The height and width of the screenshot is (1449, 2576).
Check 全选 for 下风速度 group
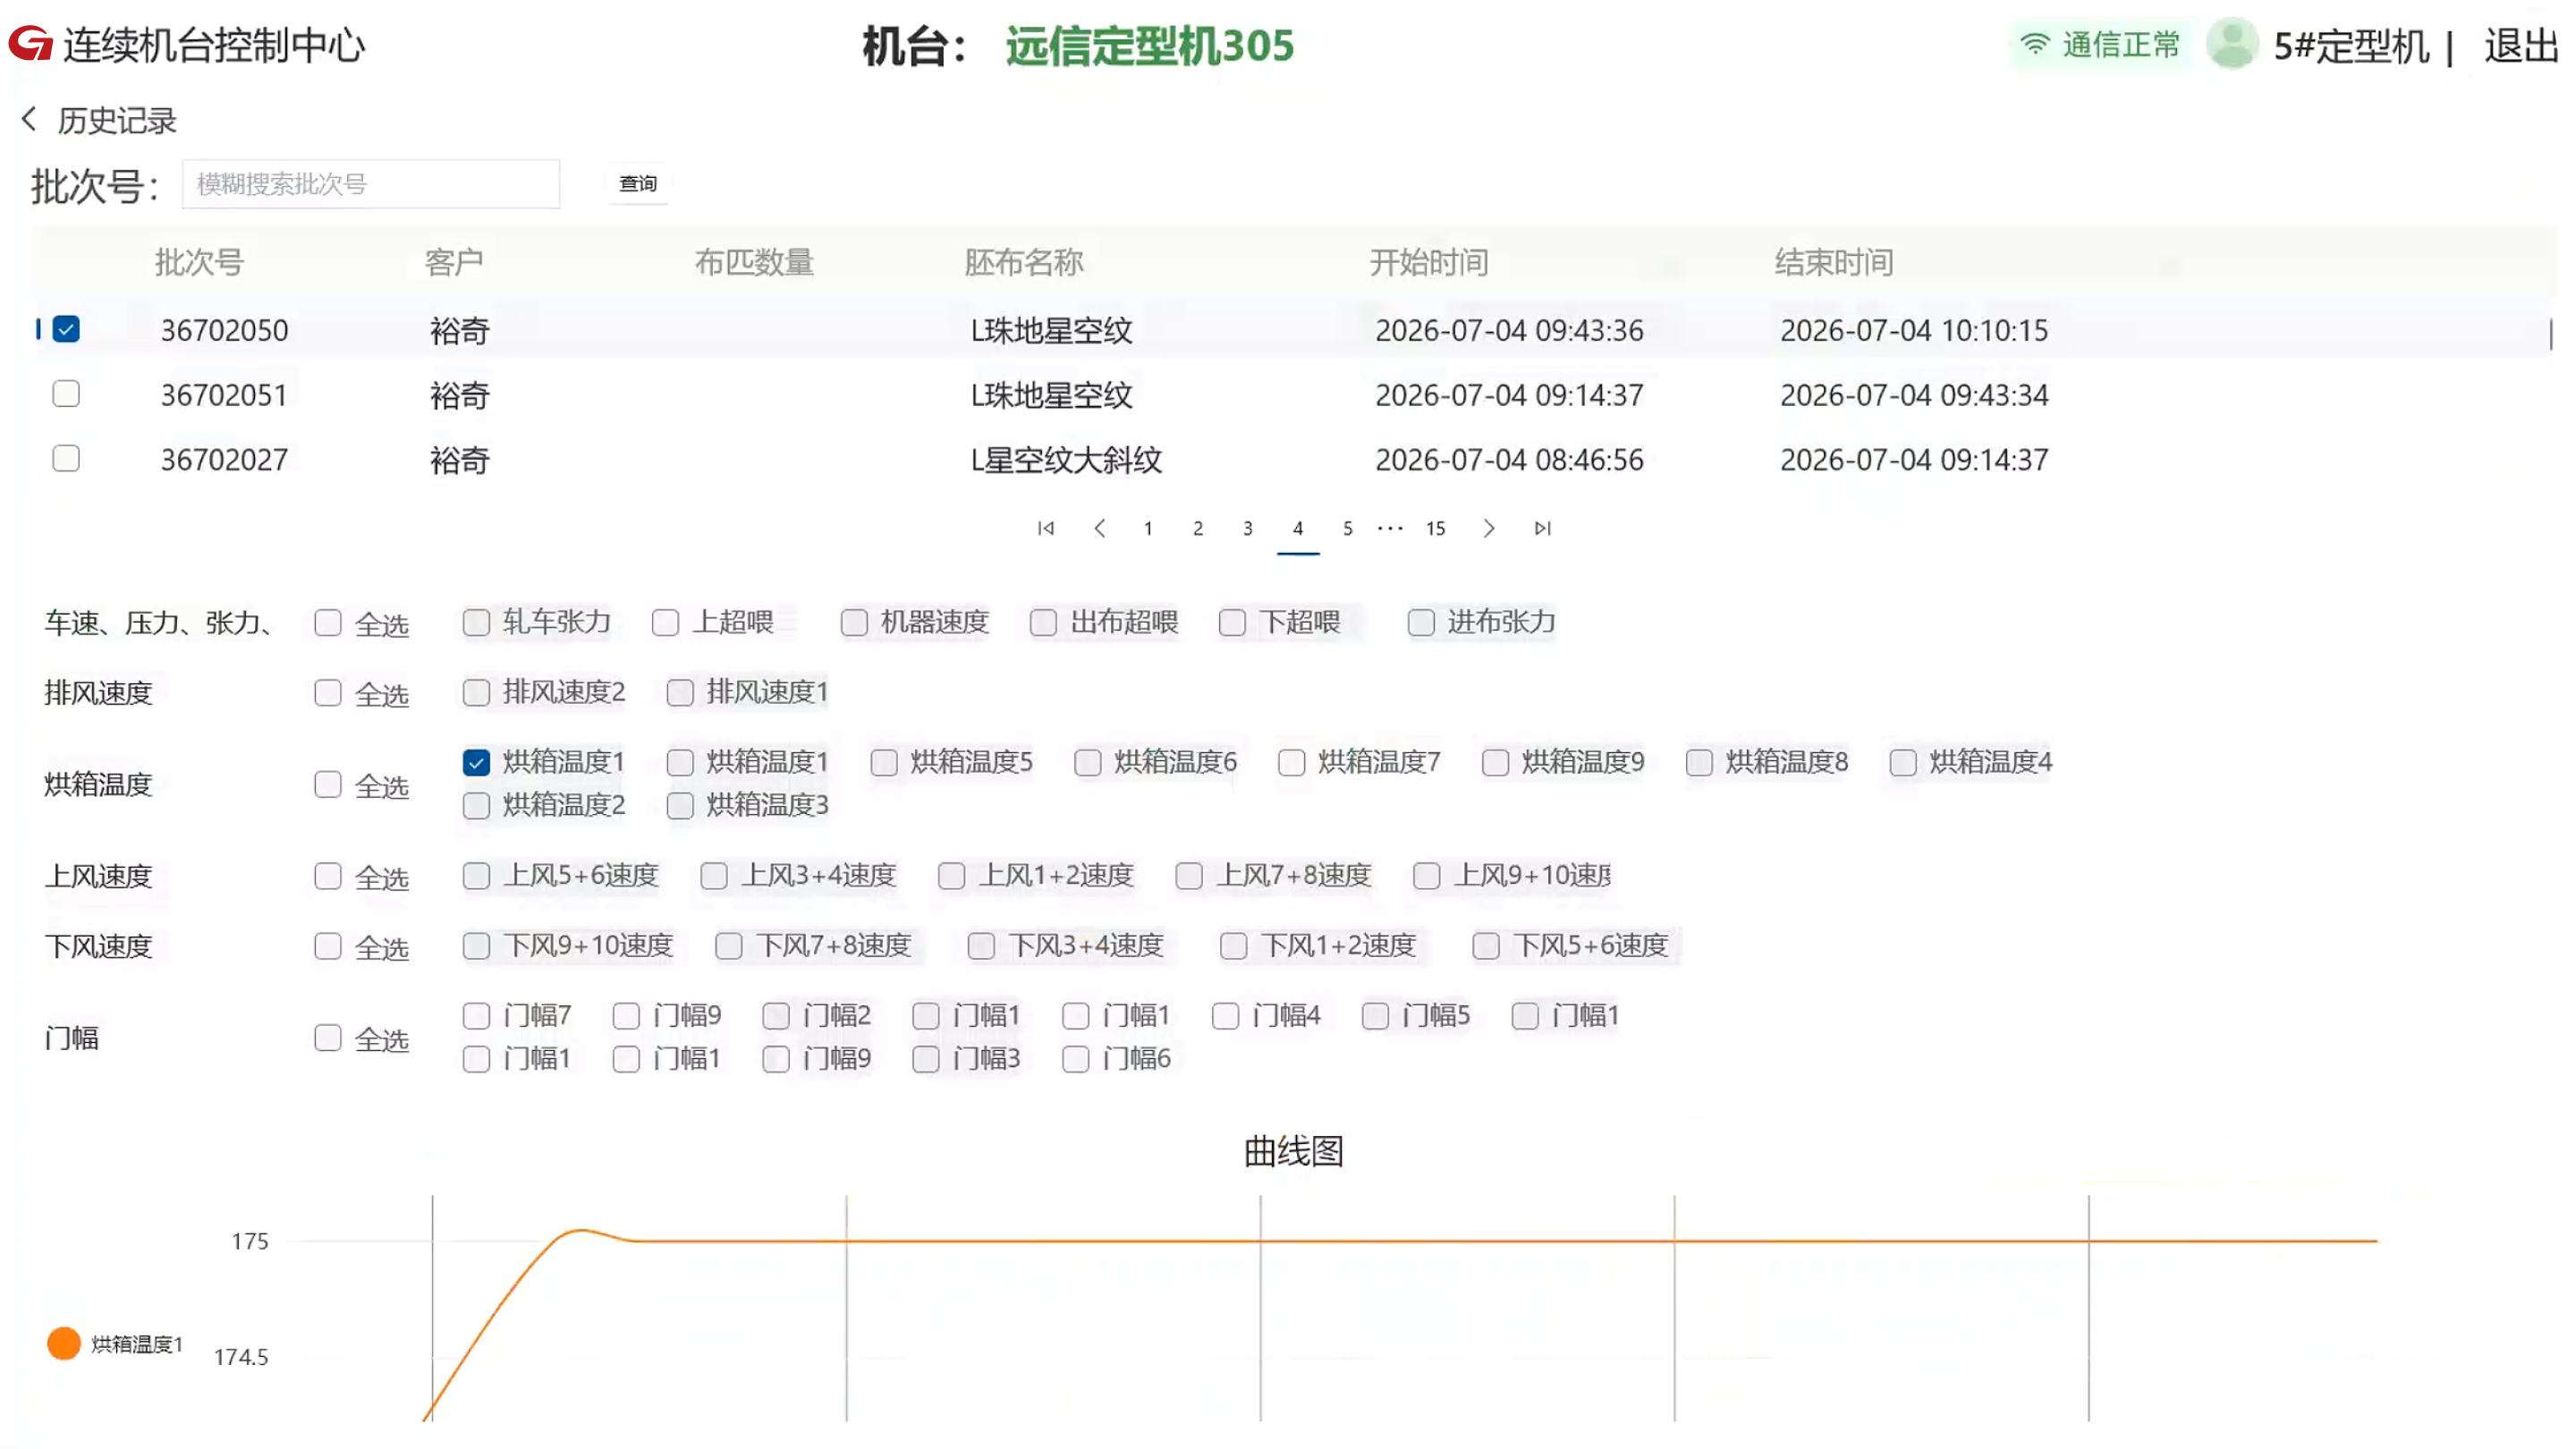tap(328, 947)
